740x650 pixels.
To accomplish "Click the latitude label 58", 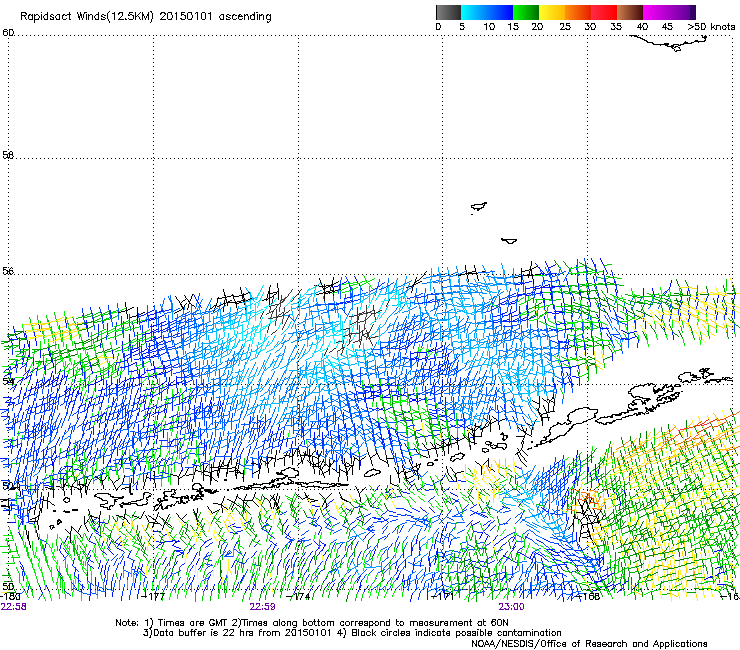I will point(8,155).
